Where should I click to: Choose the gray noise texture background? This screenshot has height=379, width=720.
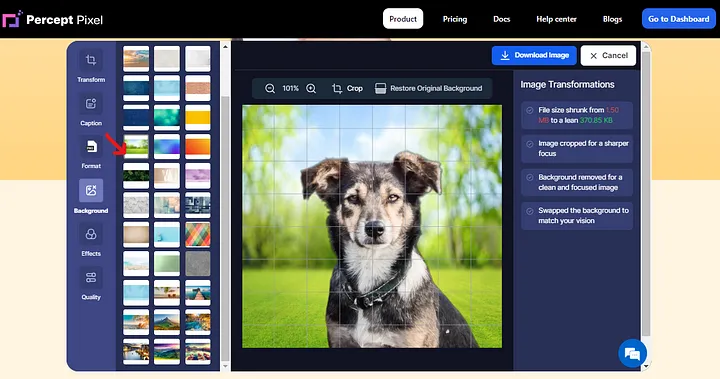[198, 263]
